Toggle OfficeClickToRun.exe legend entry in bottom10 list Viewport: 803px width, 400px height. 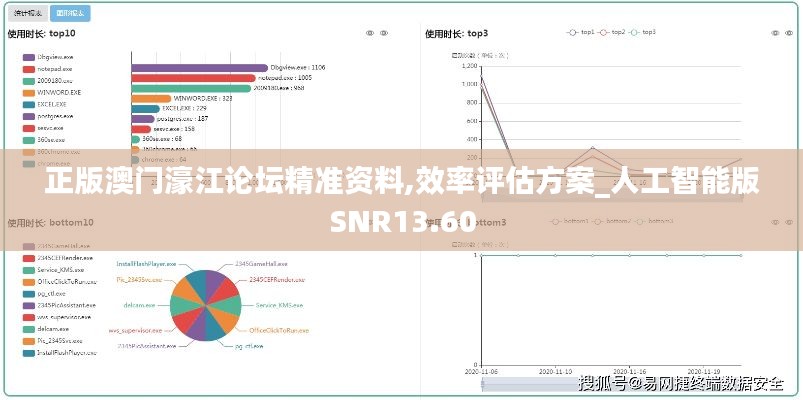[x=60, y=282]
